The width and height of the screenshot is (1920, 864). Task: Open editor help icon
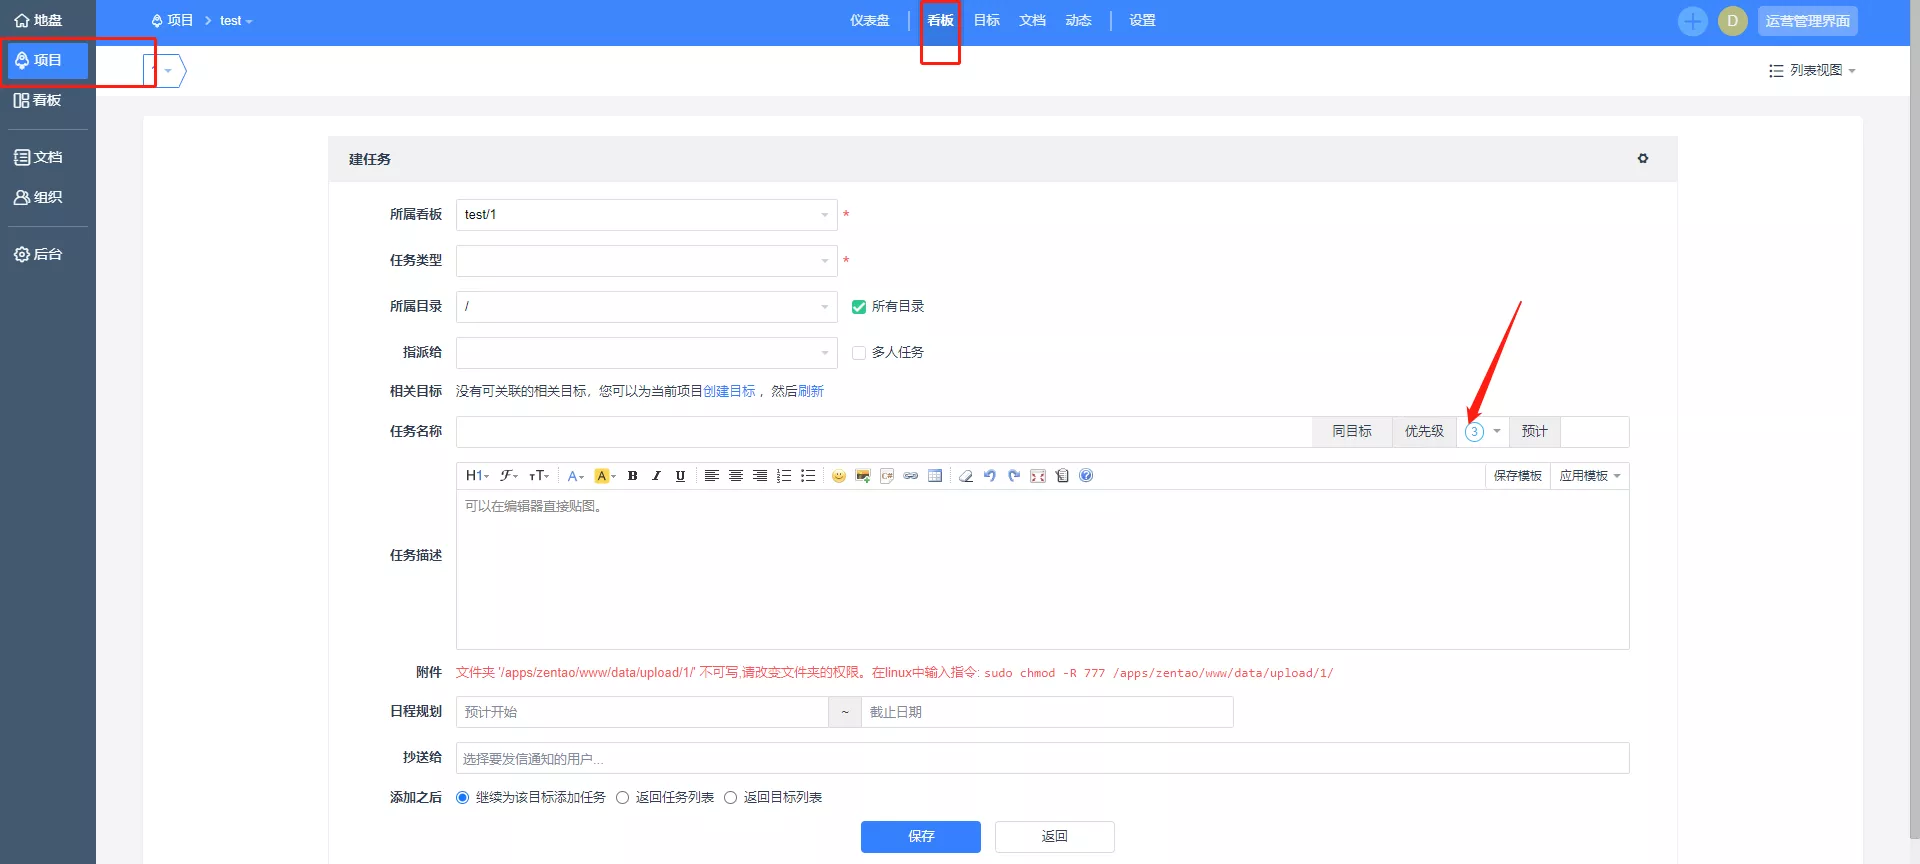click(x=1086, y=476)
